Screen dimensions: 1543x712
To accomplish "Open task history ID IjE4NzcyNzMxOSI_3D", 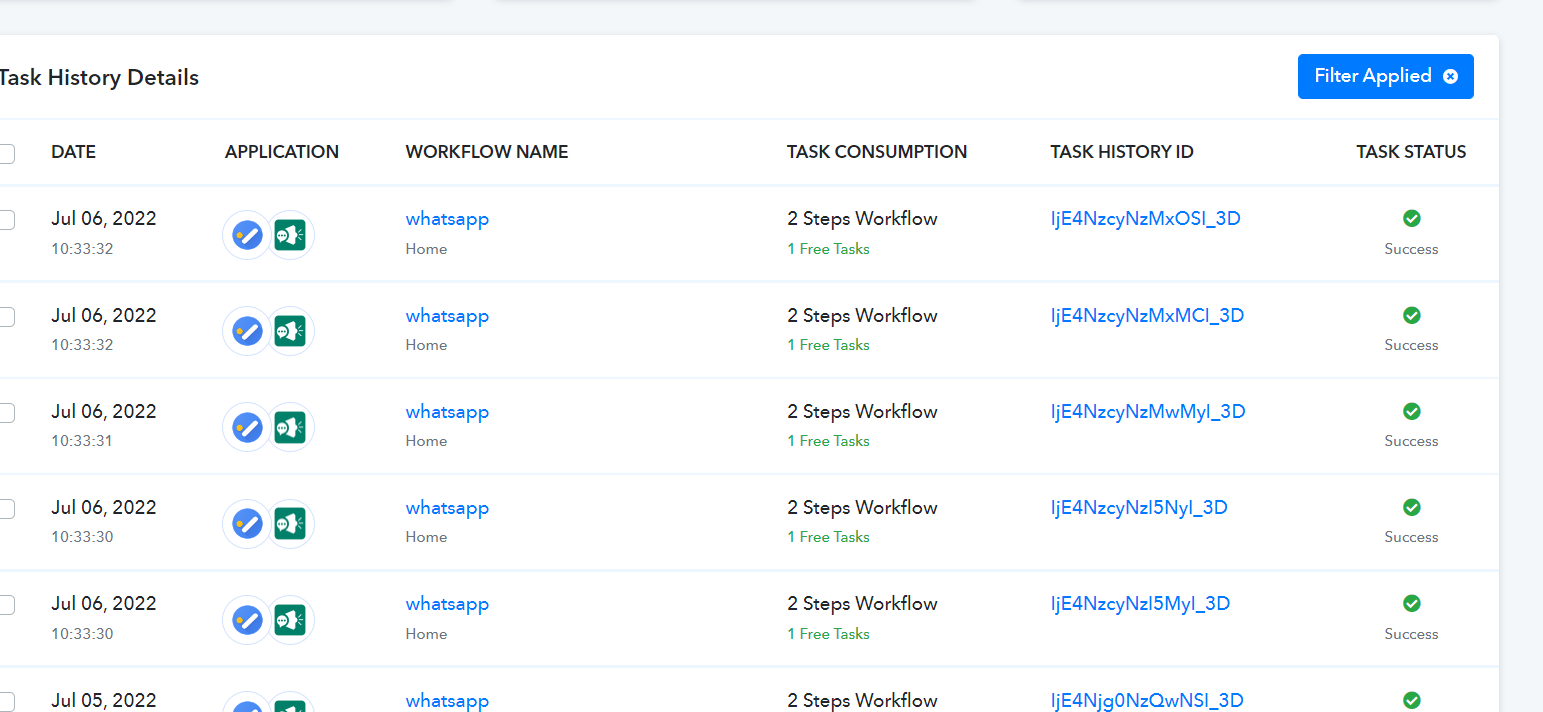I will pos(1145,218).
